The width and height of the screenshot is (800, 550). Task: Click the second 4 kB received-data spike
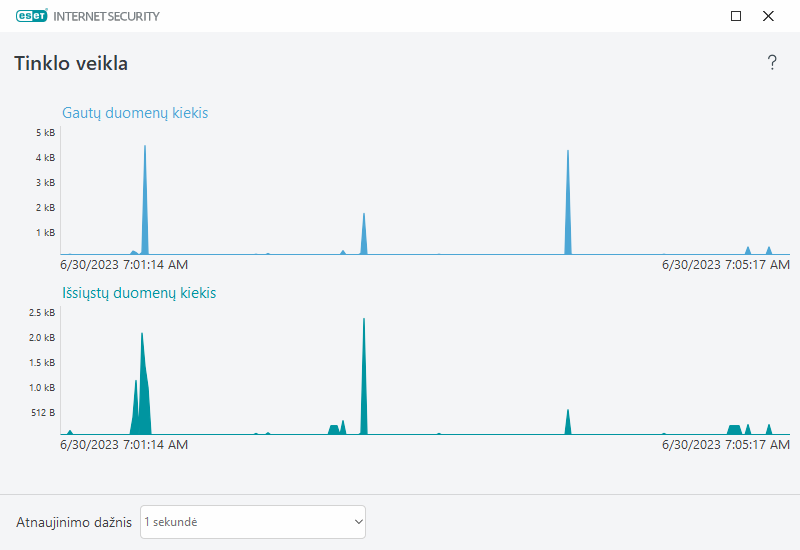(568, 202)
